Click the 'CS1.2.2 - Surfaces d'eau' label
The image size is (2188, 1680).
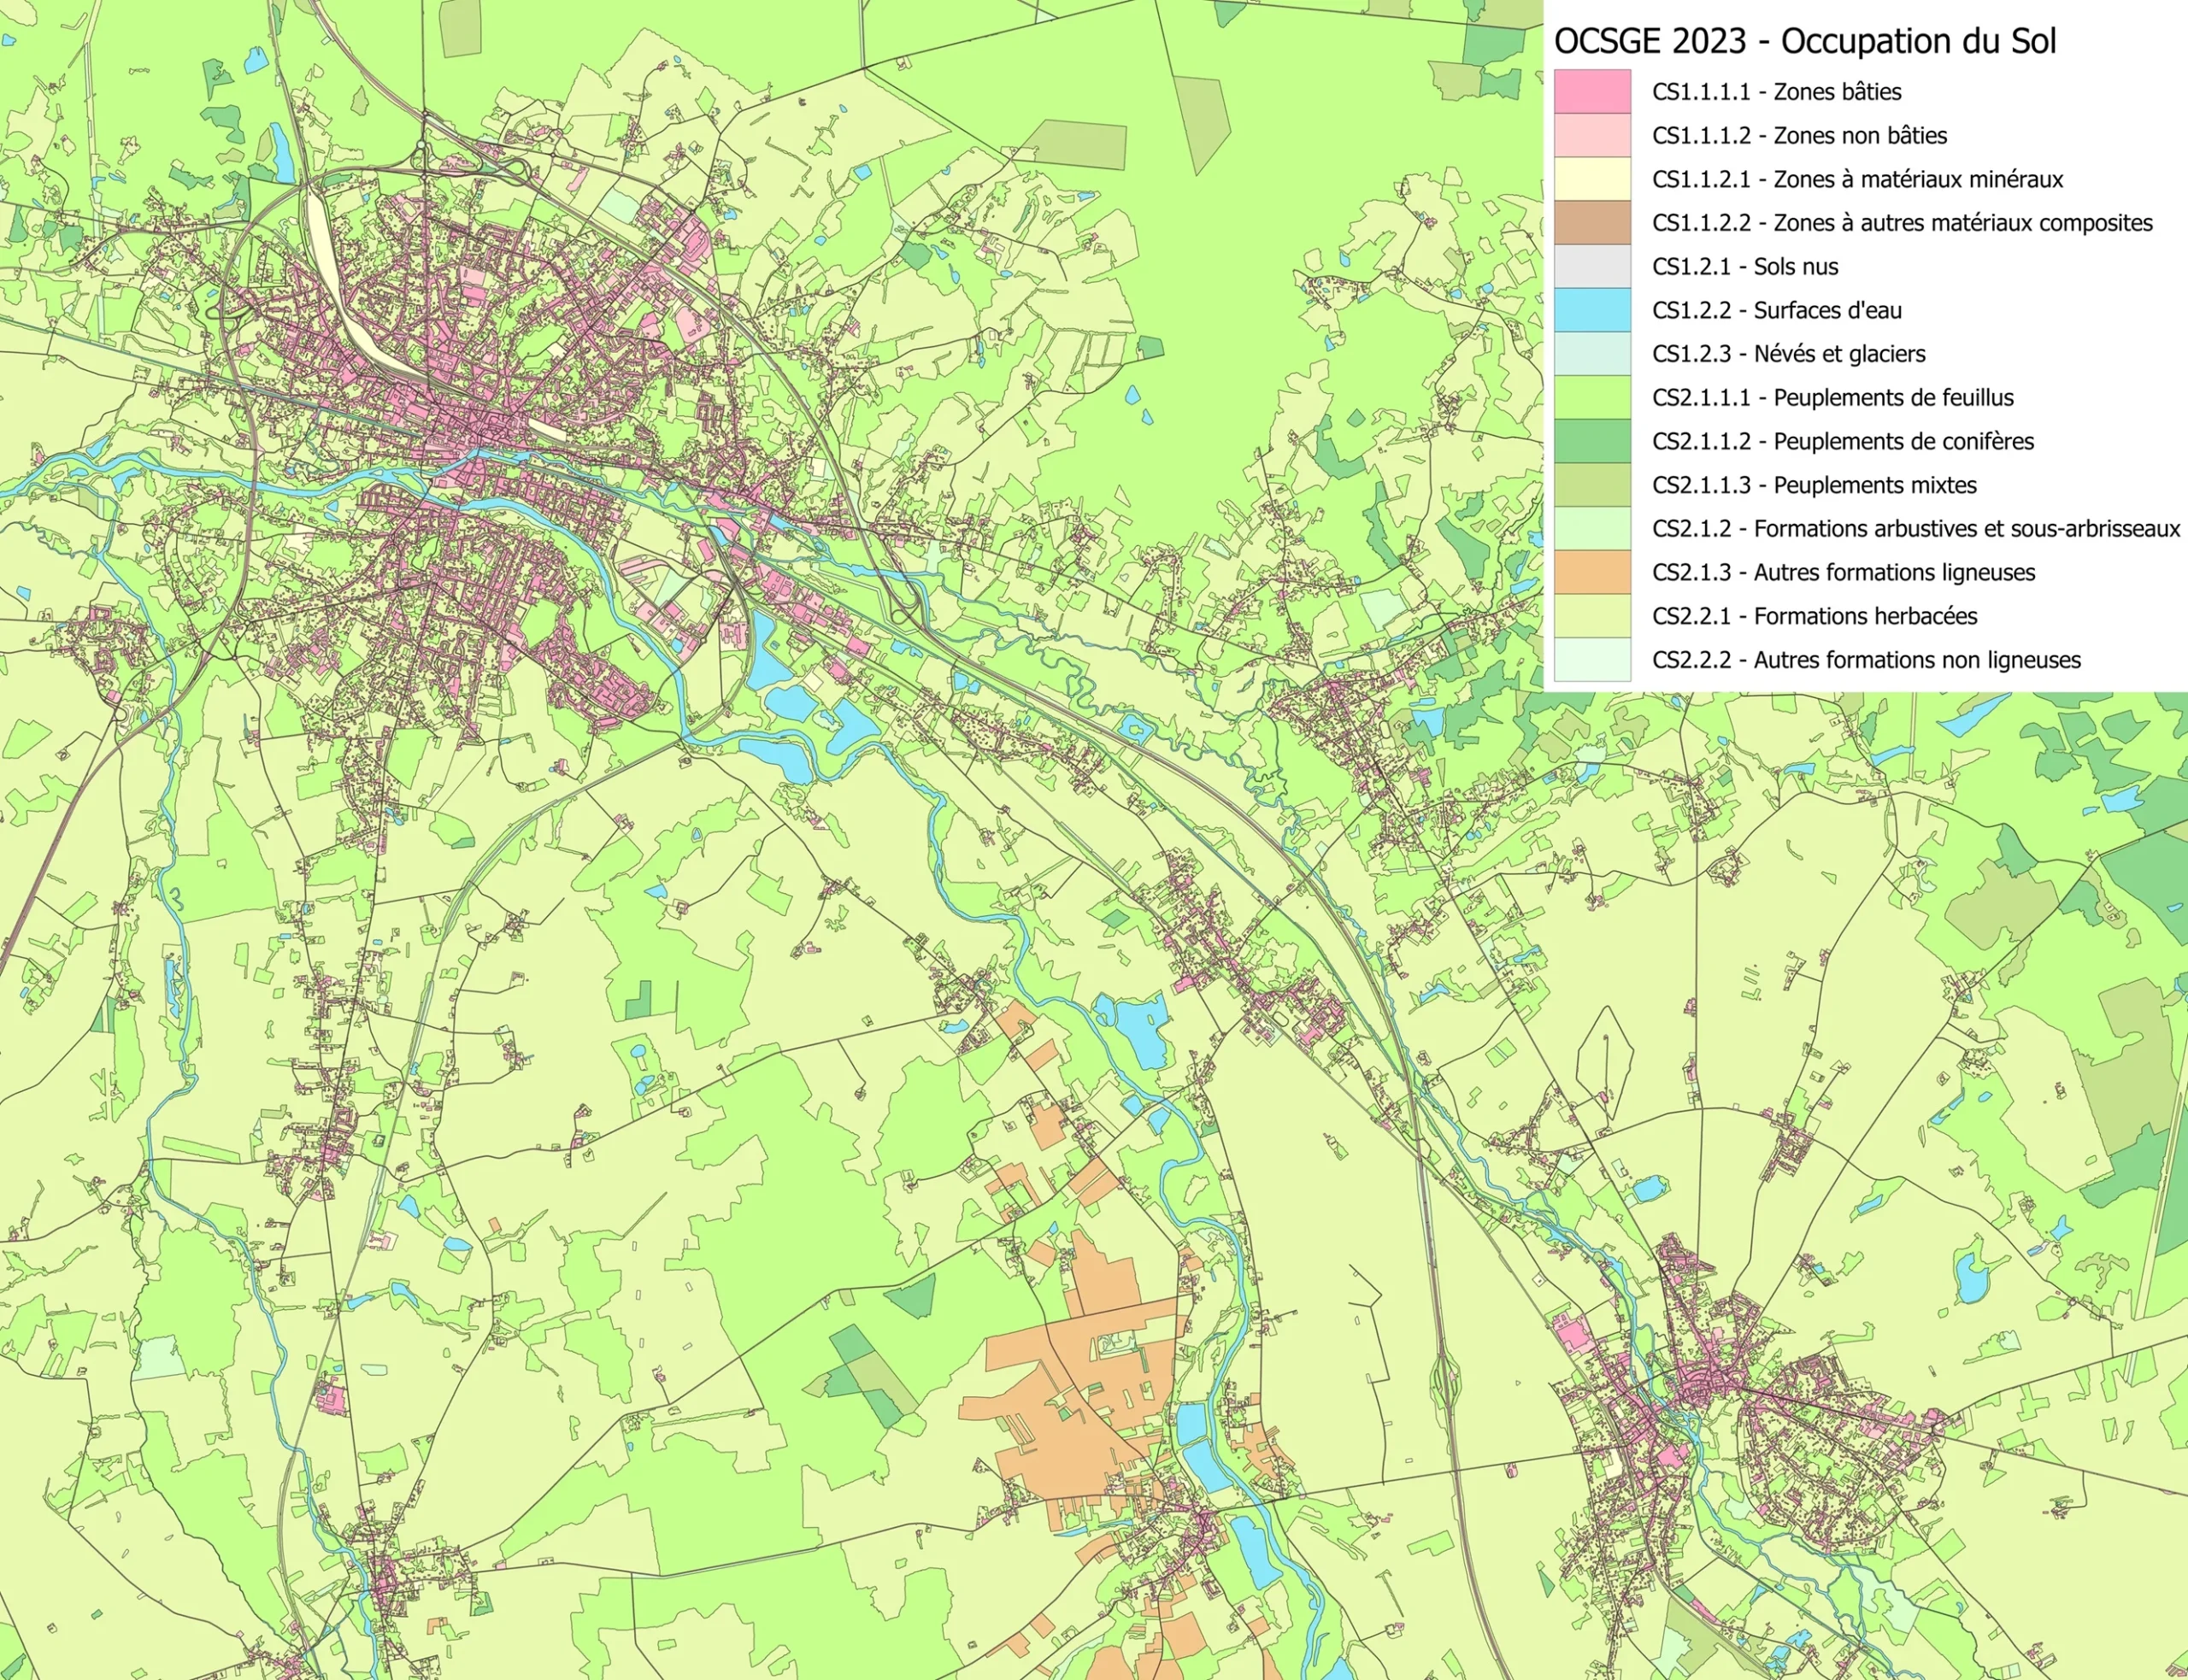(1777, 310)
